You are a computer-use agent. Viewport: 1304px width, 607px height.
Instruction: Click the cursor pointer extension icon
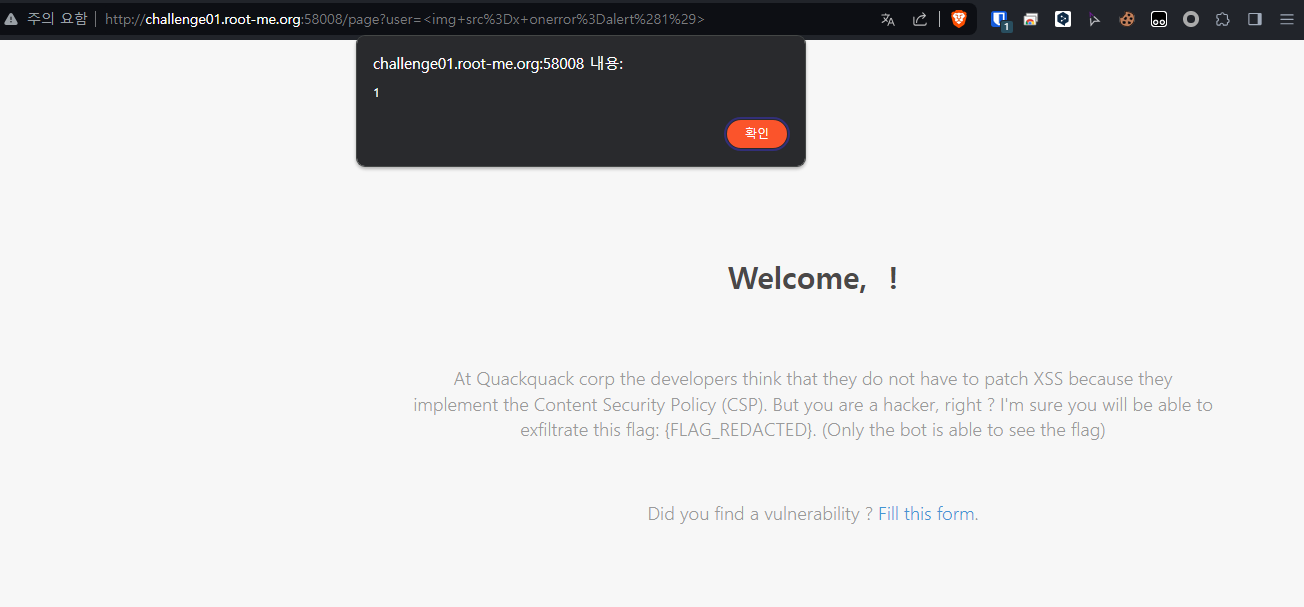point(1095,19)
